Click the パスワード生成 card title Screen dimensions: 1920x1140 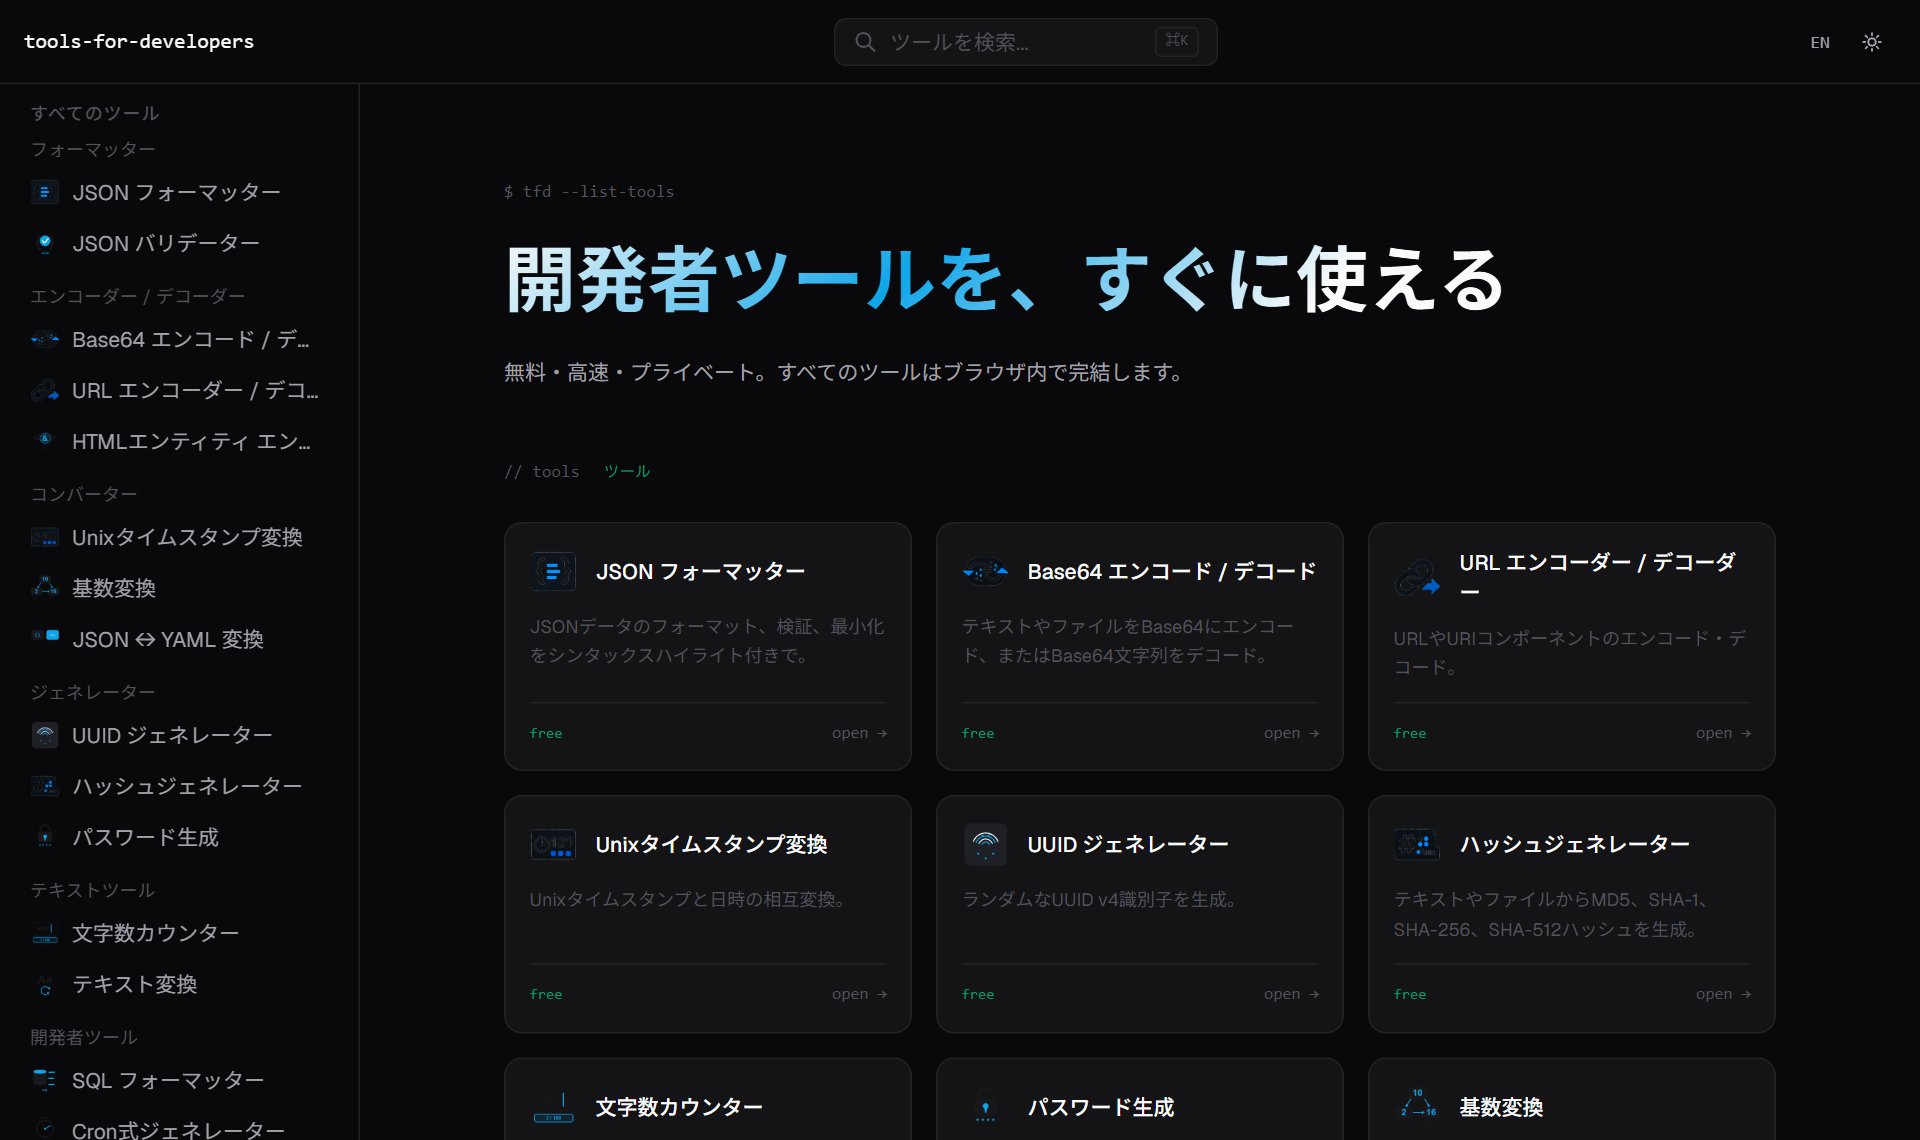pos(1101,1107)
